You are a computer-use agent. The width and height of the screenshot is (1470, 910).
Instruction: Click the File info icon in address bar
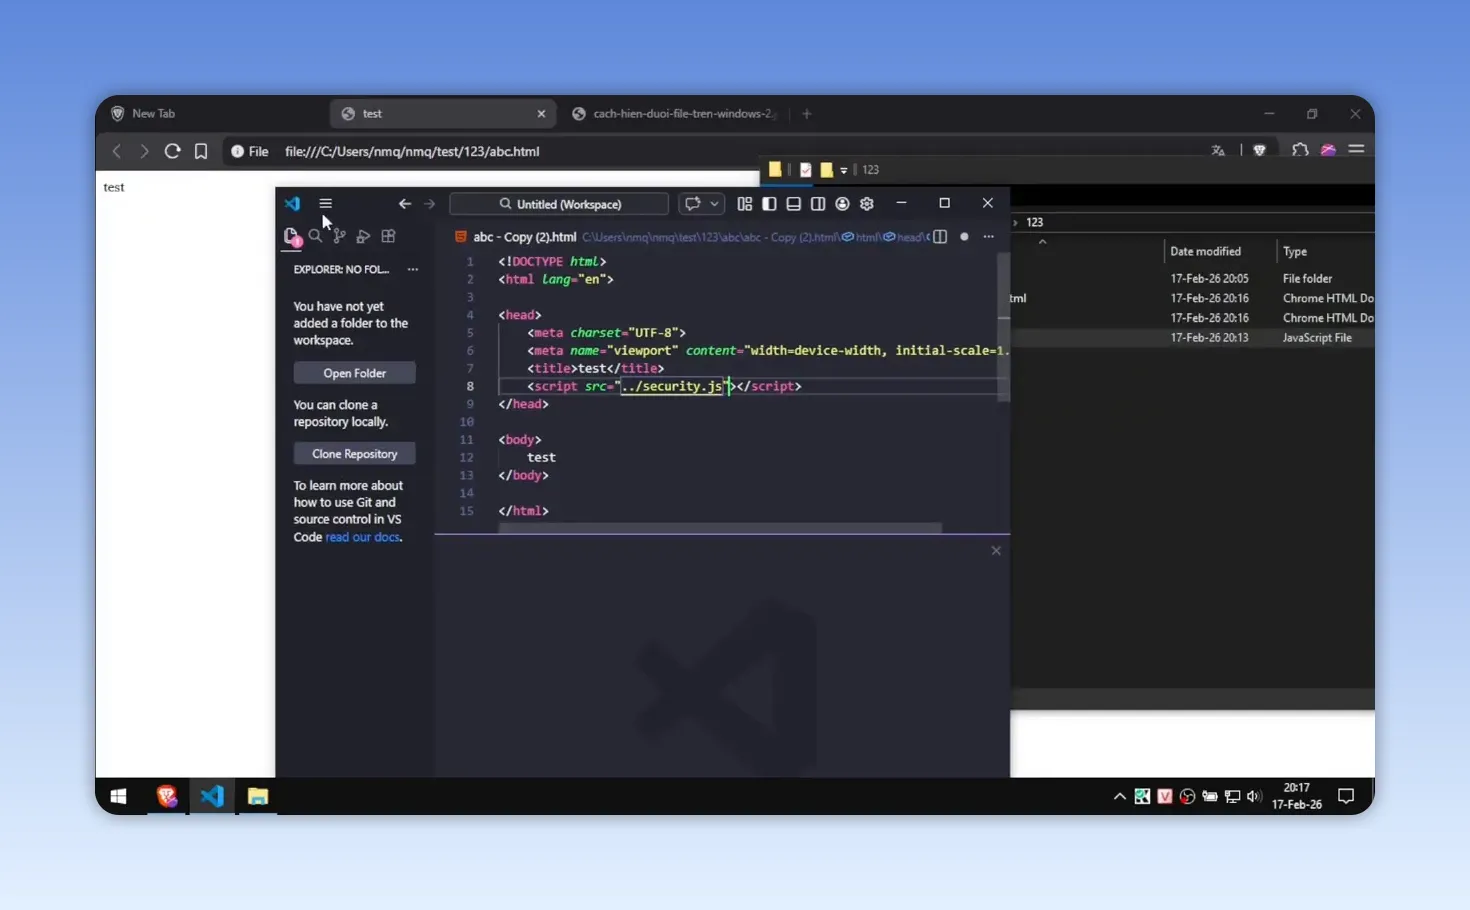(x=250, y=151)
